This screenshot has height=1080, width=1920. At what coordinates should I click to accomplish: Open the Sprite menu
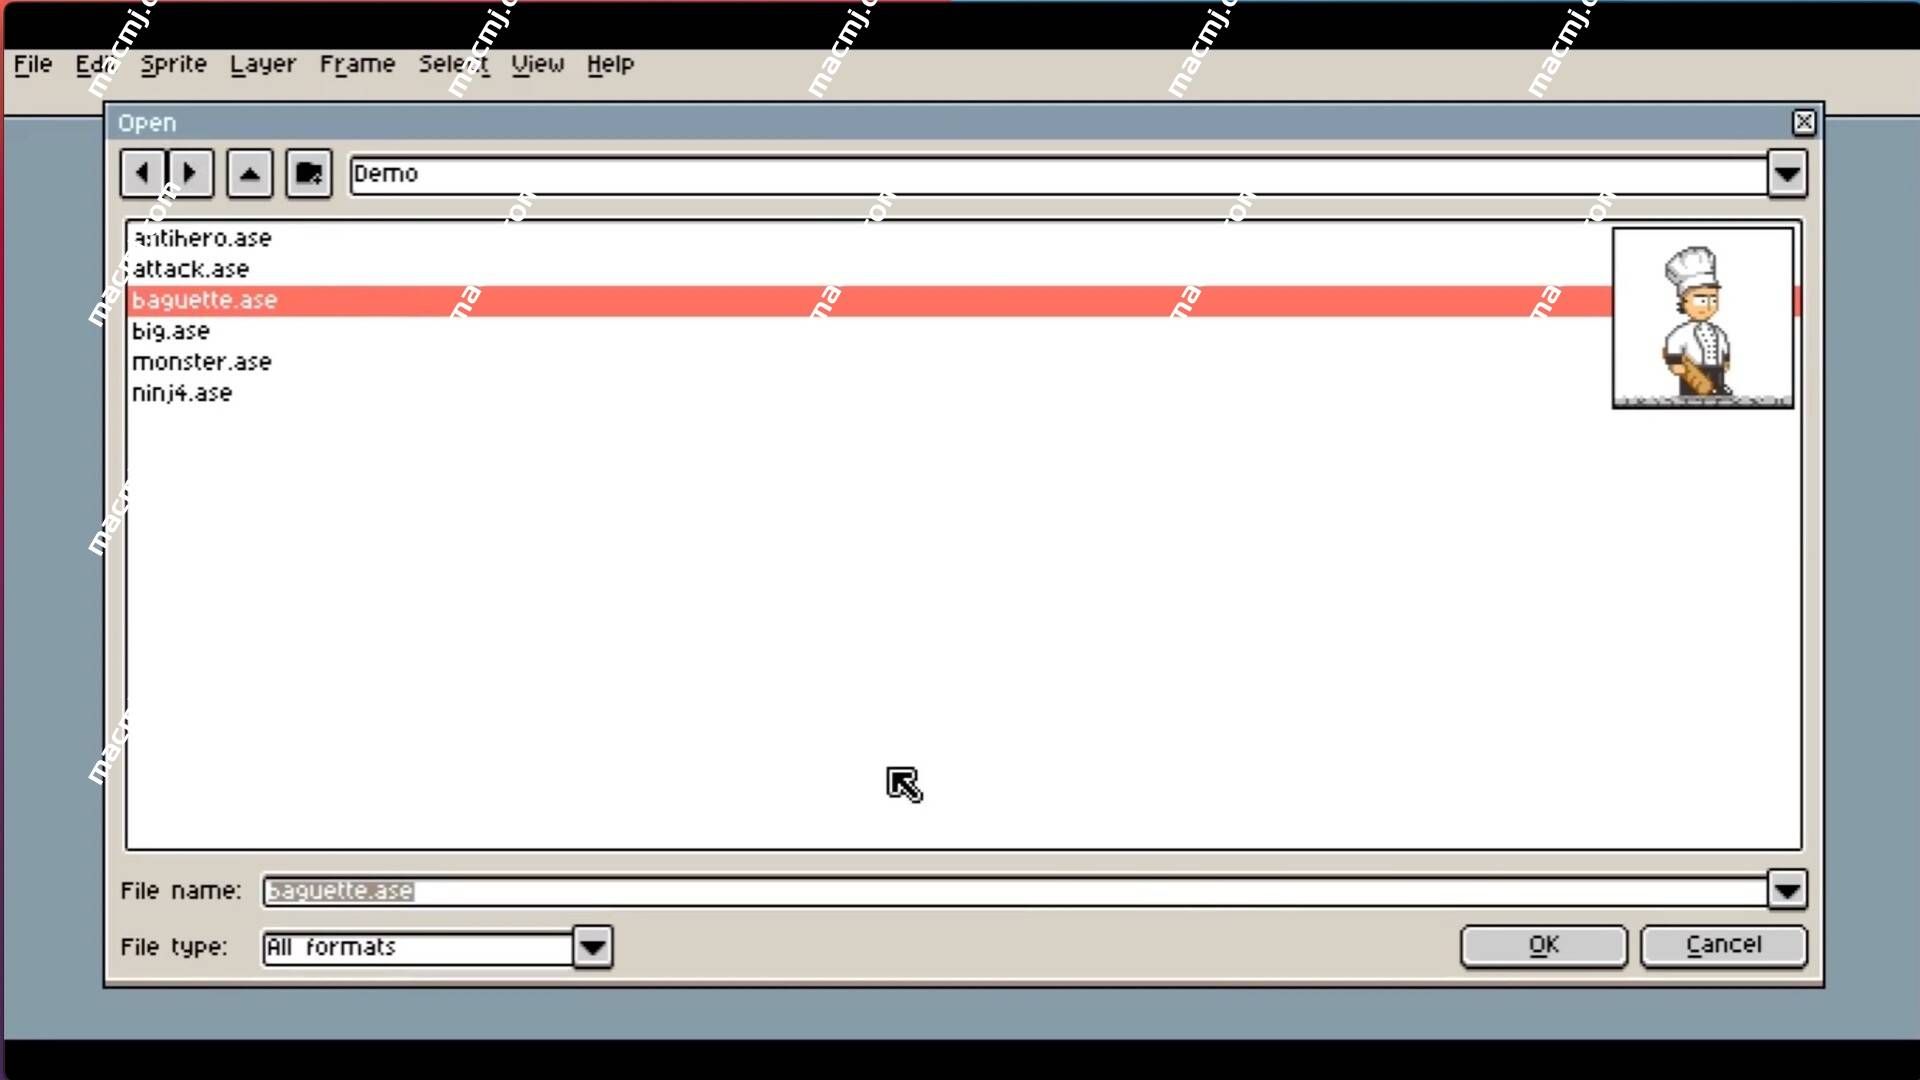point(173,63)
